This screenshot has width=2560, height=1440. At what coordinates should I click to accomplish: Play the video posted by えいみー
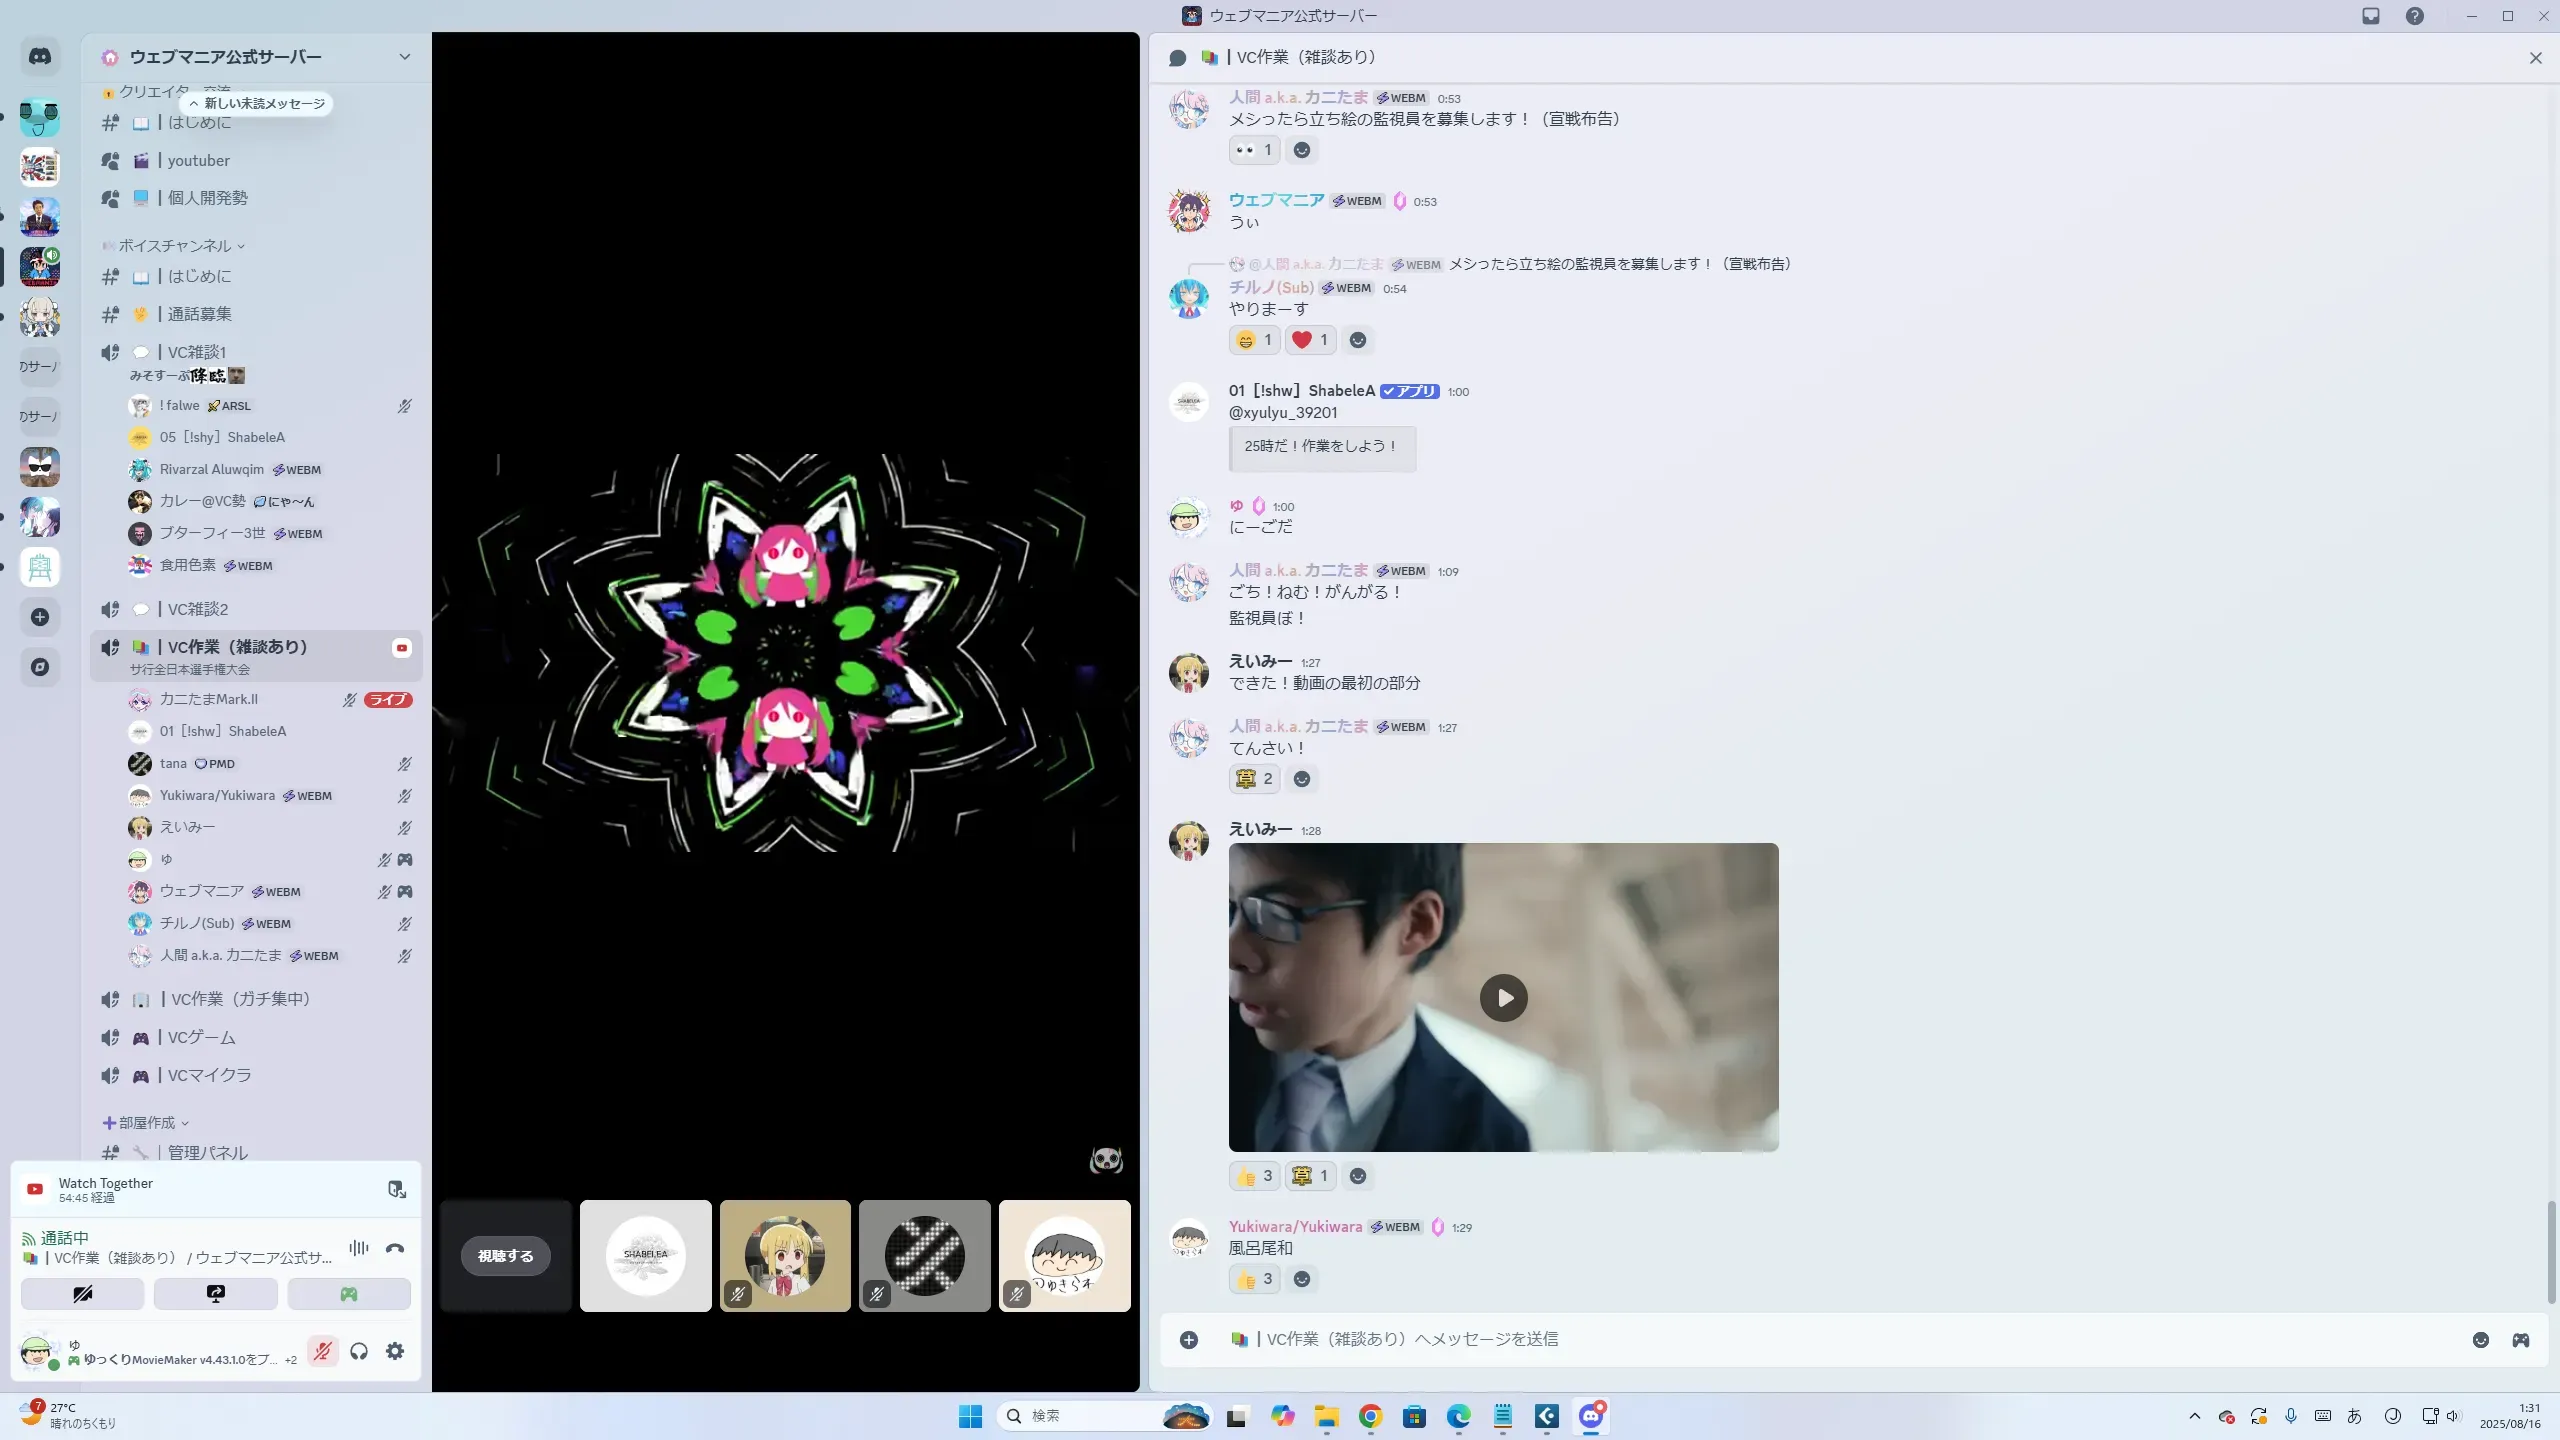(1503, 997)
